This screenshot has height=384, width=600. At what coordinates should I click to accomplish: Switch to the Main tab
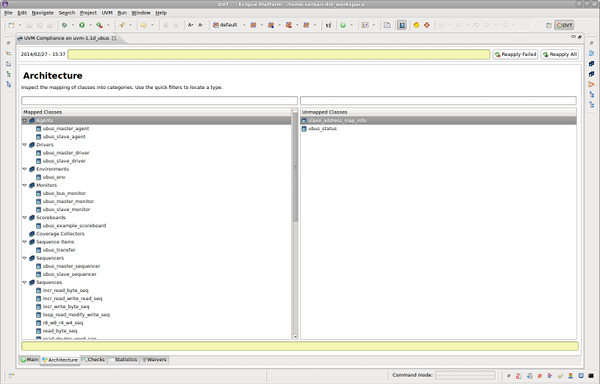[x=29, y=360]
